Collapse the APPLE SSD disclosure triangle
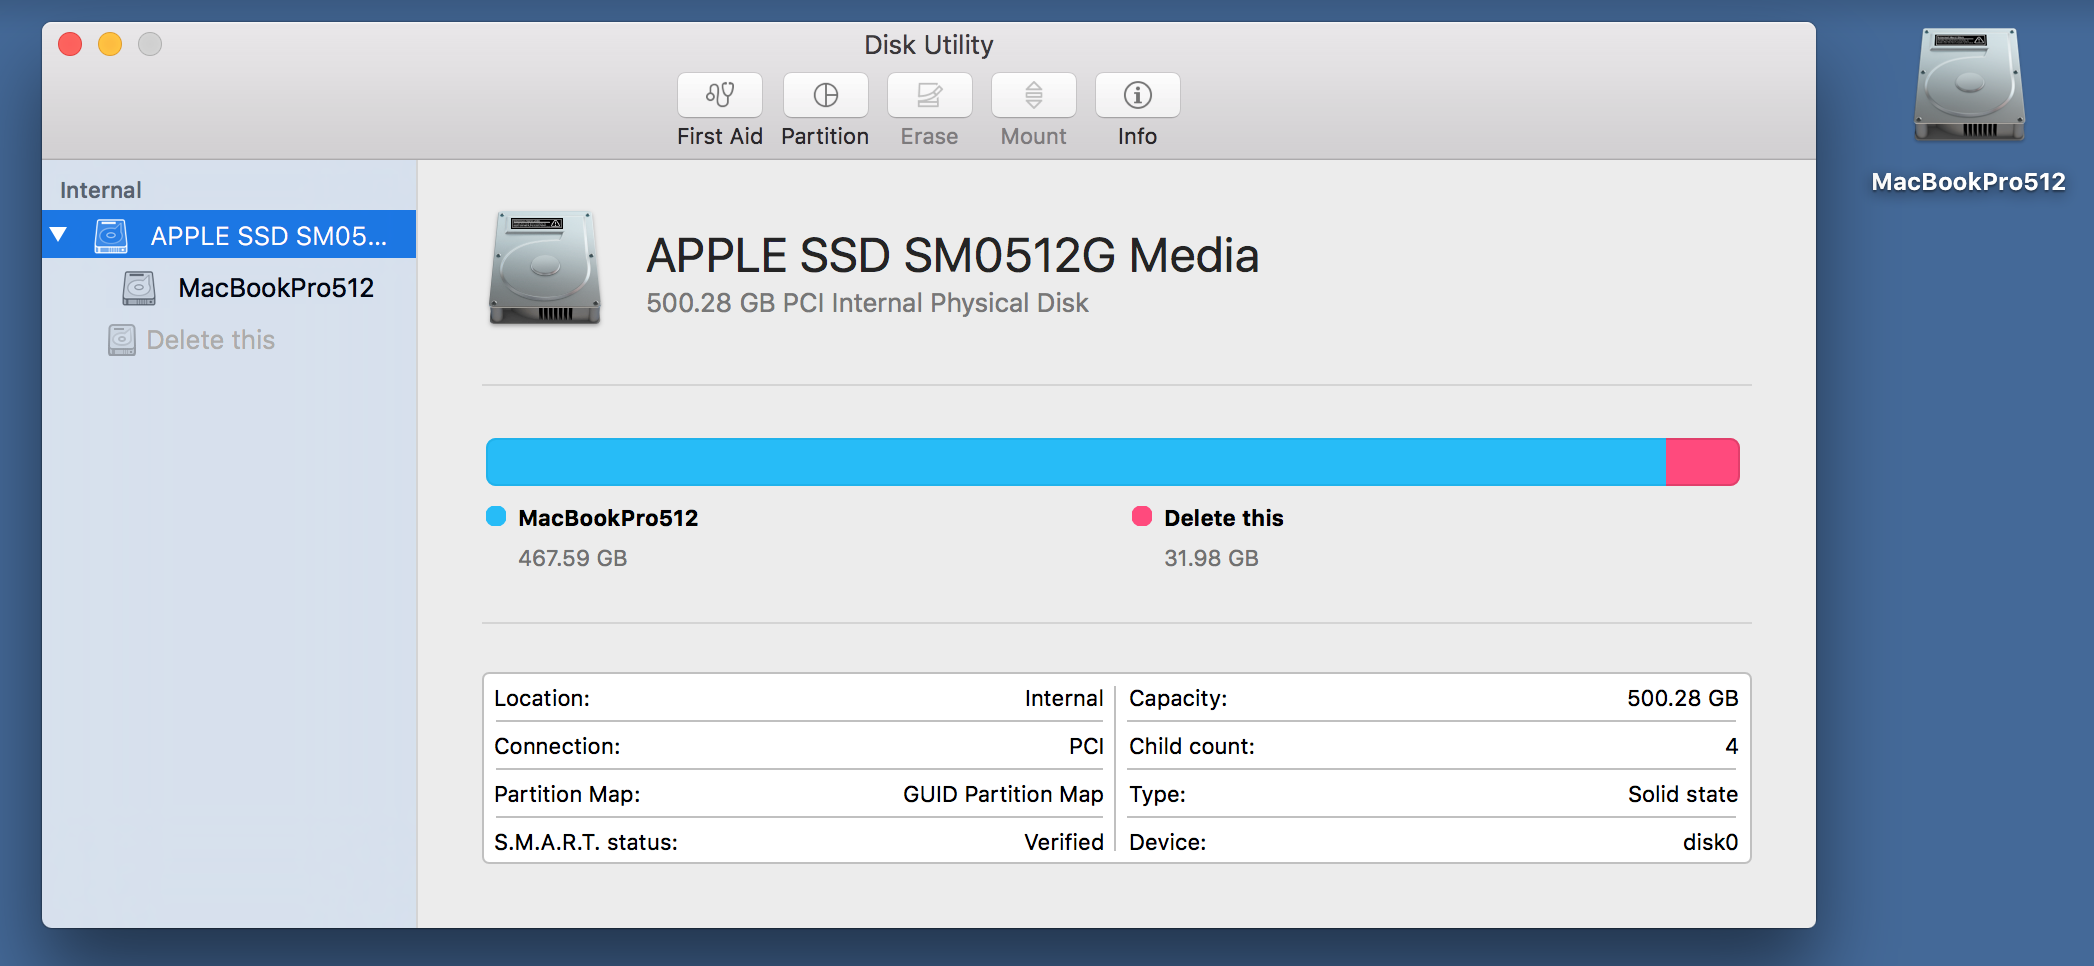2094x966 pixels. (59, 235)
